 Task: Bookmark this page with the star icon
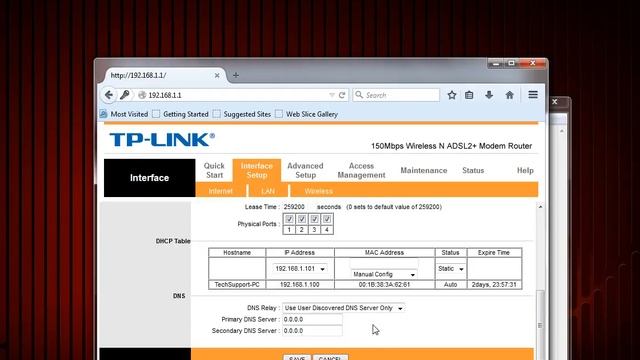[x=451, y=95]
